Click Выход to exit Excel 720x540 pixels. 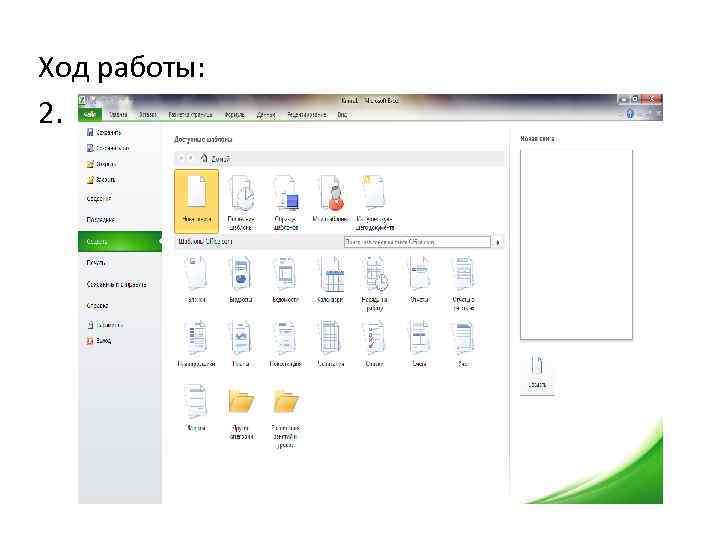pyautogui.click(x=99, y=341)
